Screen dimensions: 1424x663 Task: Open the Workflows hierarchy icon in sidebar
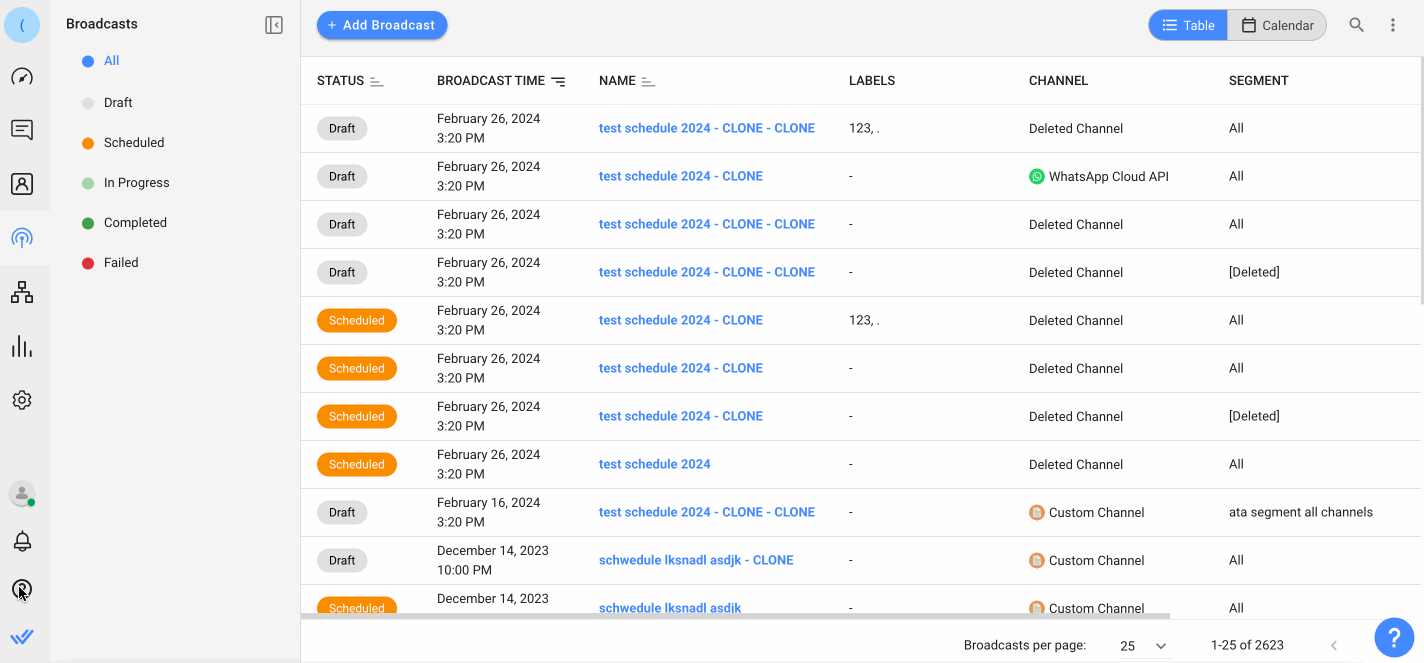22,292
